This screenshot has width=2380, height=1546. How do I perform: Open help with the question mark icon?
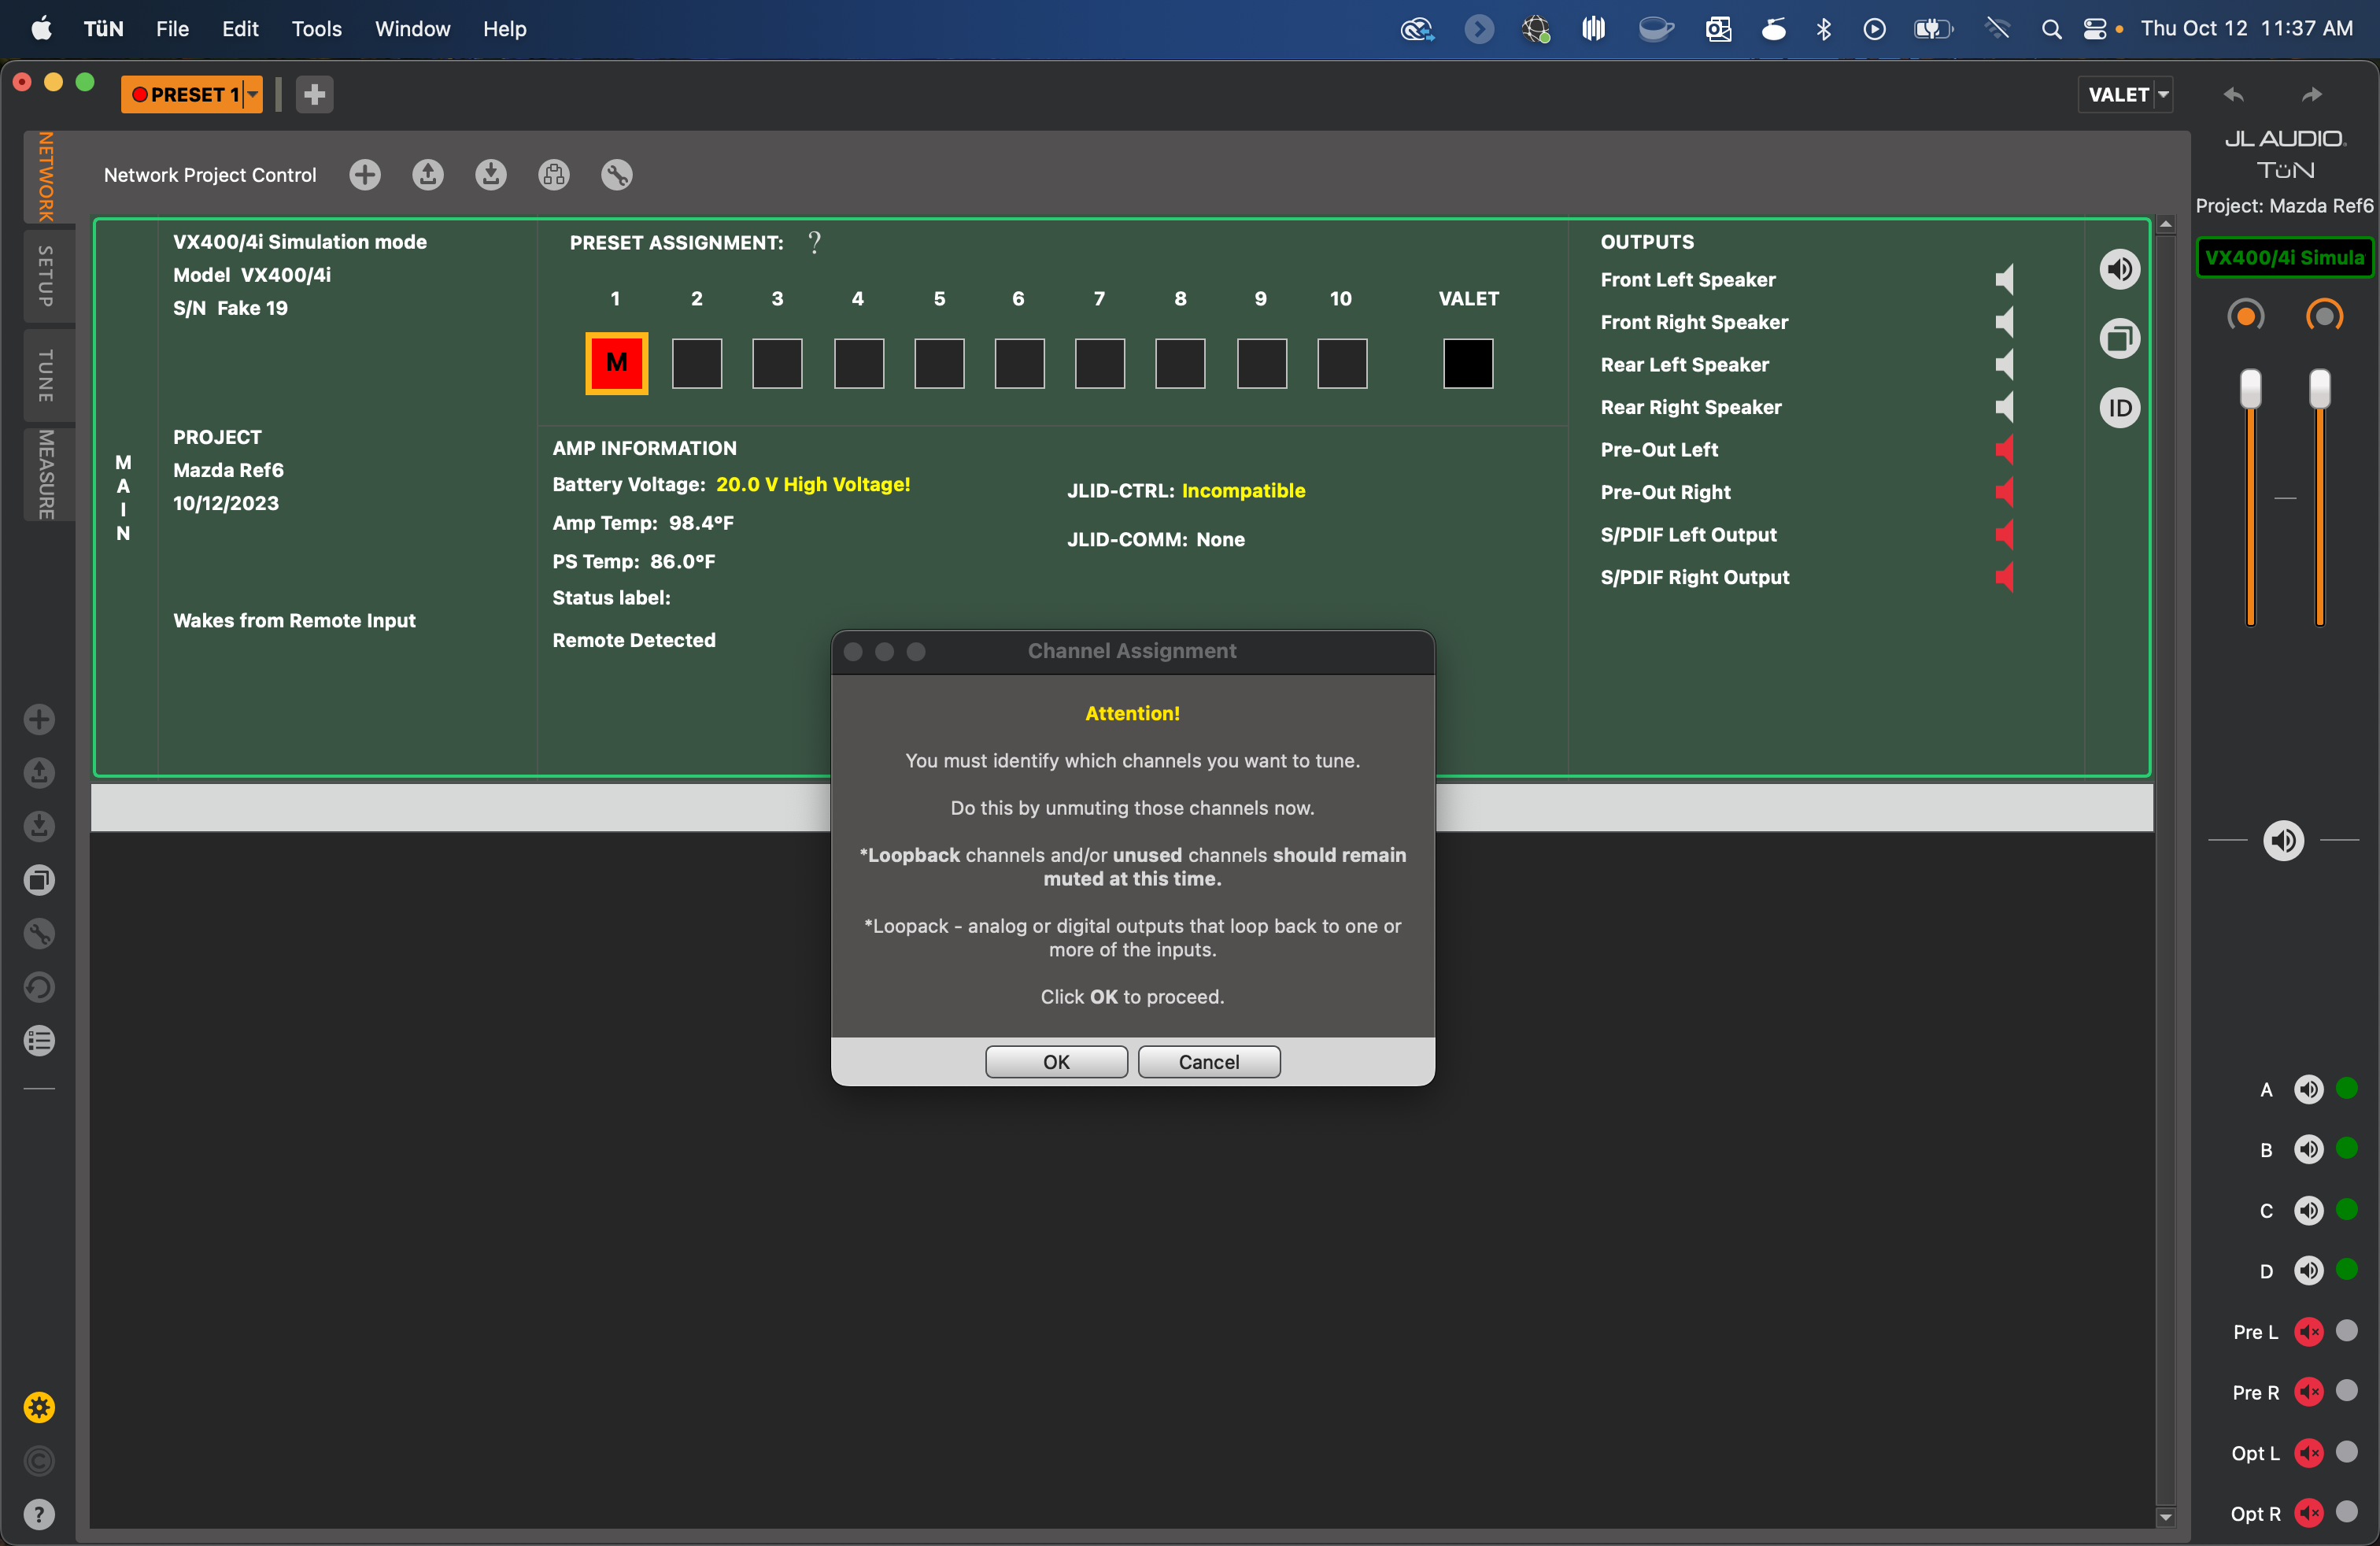click(39, 1515)
